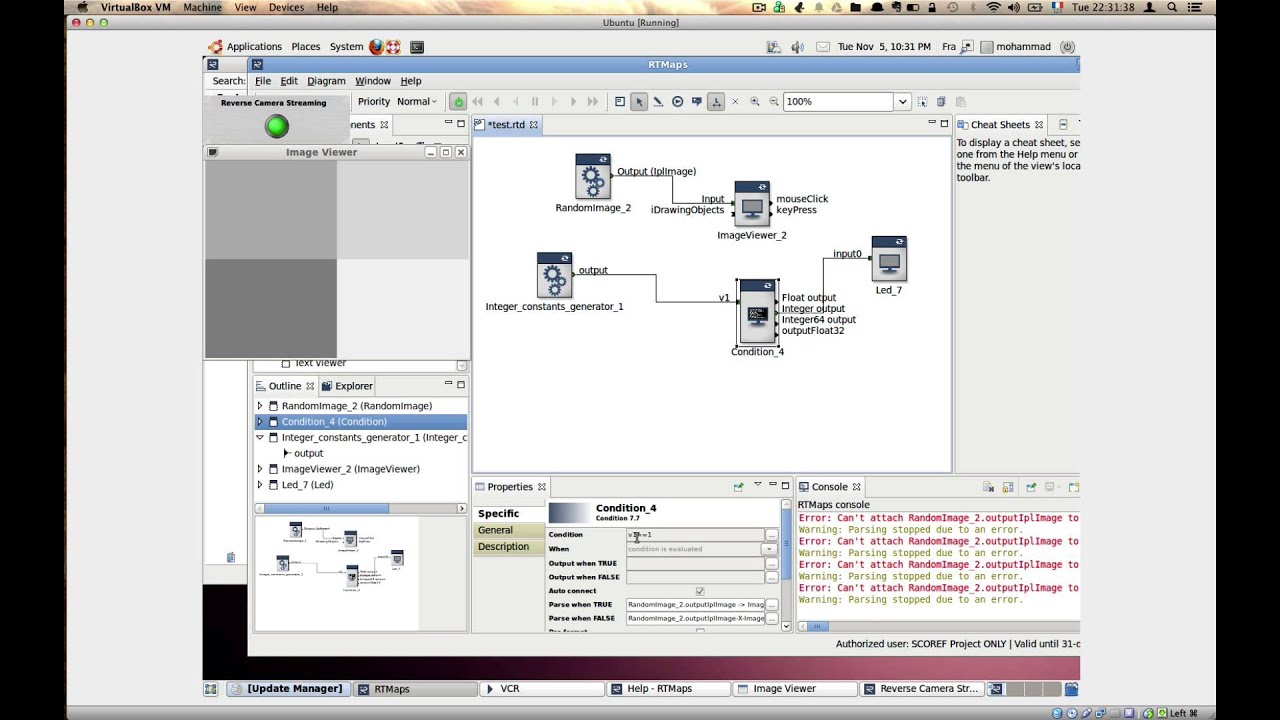The width and height of the screenshot is (1280, 720).
Task: Toggle the Auto connect checkbox
Action: pos(700,591)
